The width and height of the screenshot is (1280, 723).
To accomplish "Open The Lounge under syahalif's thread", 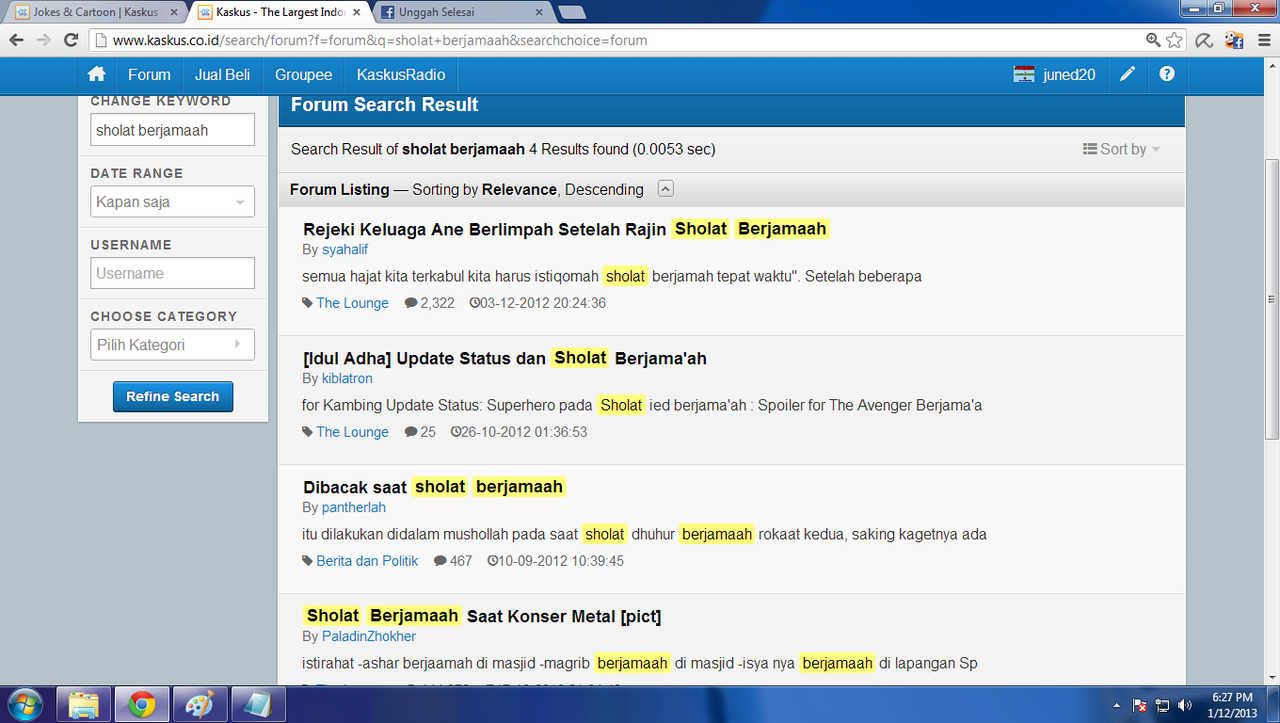I will (352, 303).
